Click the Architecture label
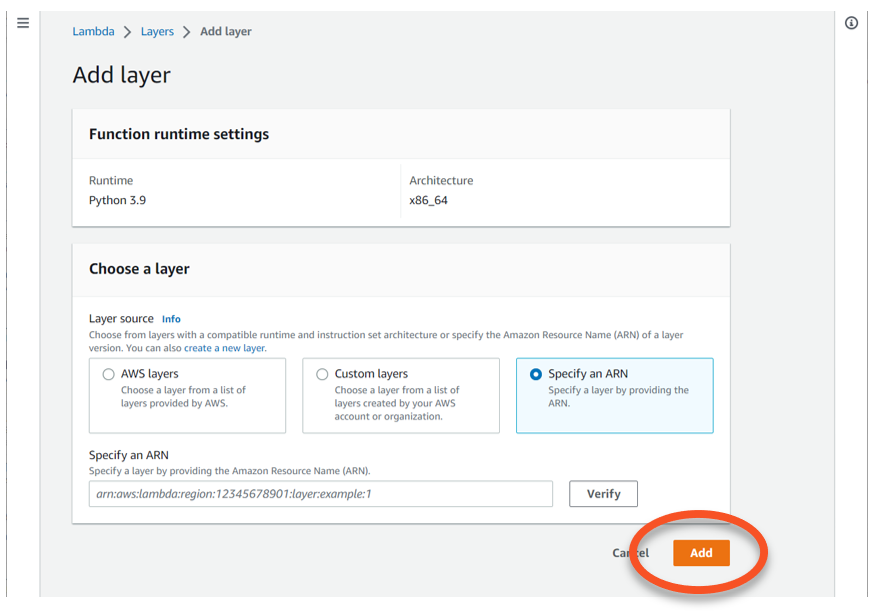Screen dimensions: 874x612 (x=441, y=181)
